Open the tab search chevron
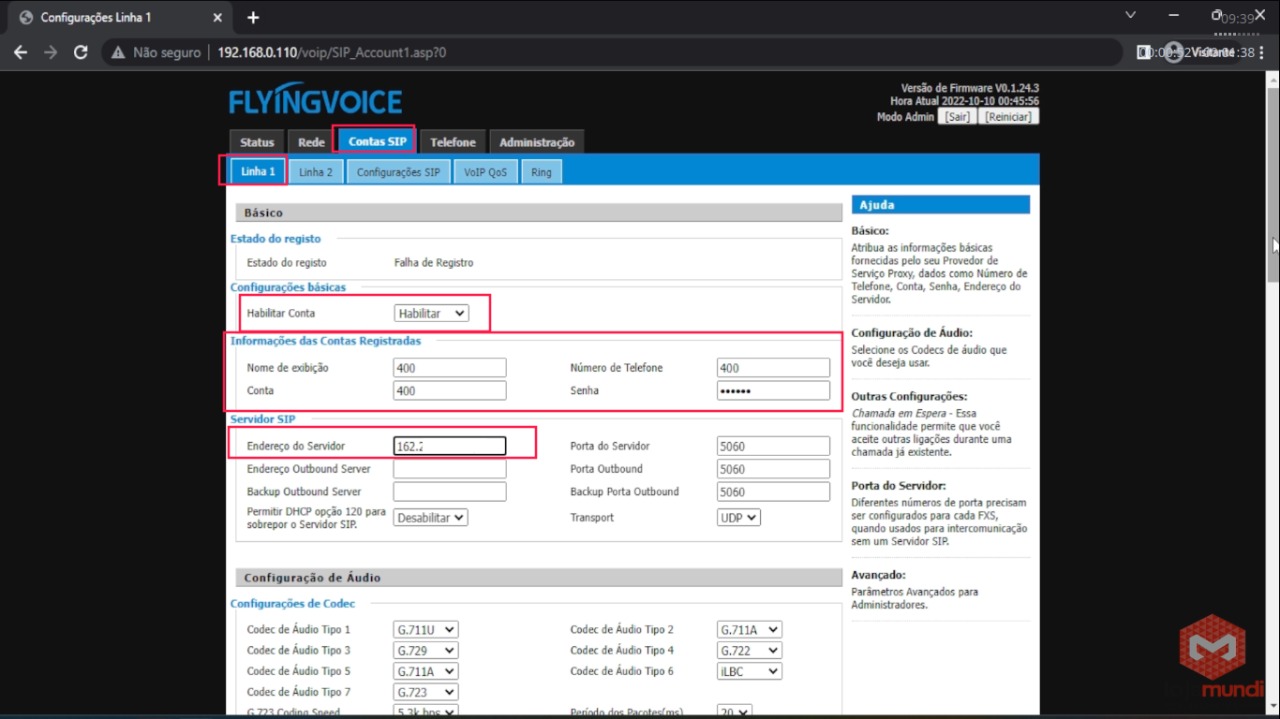1280x719 pixels. [x=1131, y=16]
